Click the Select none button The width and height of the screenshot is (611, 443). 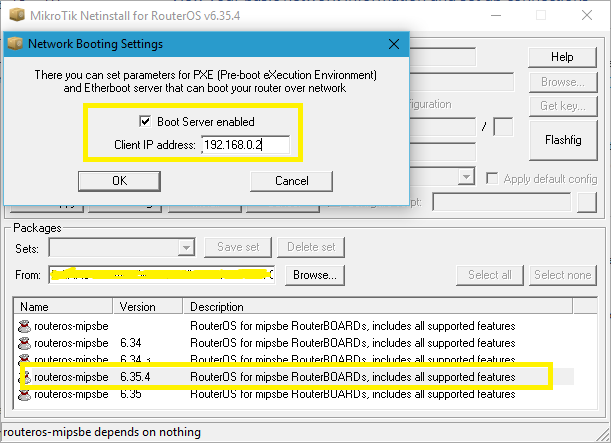tap(563, 275)
